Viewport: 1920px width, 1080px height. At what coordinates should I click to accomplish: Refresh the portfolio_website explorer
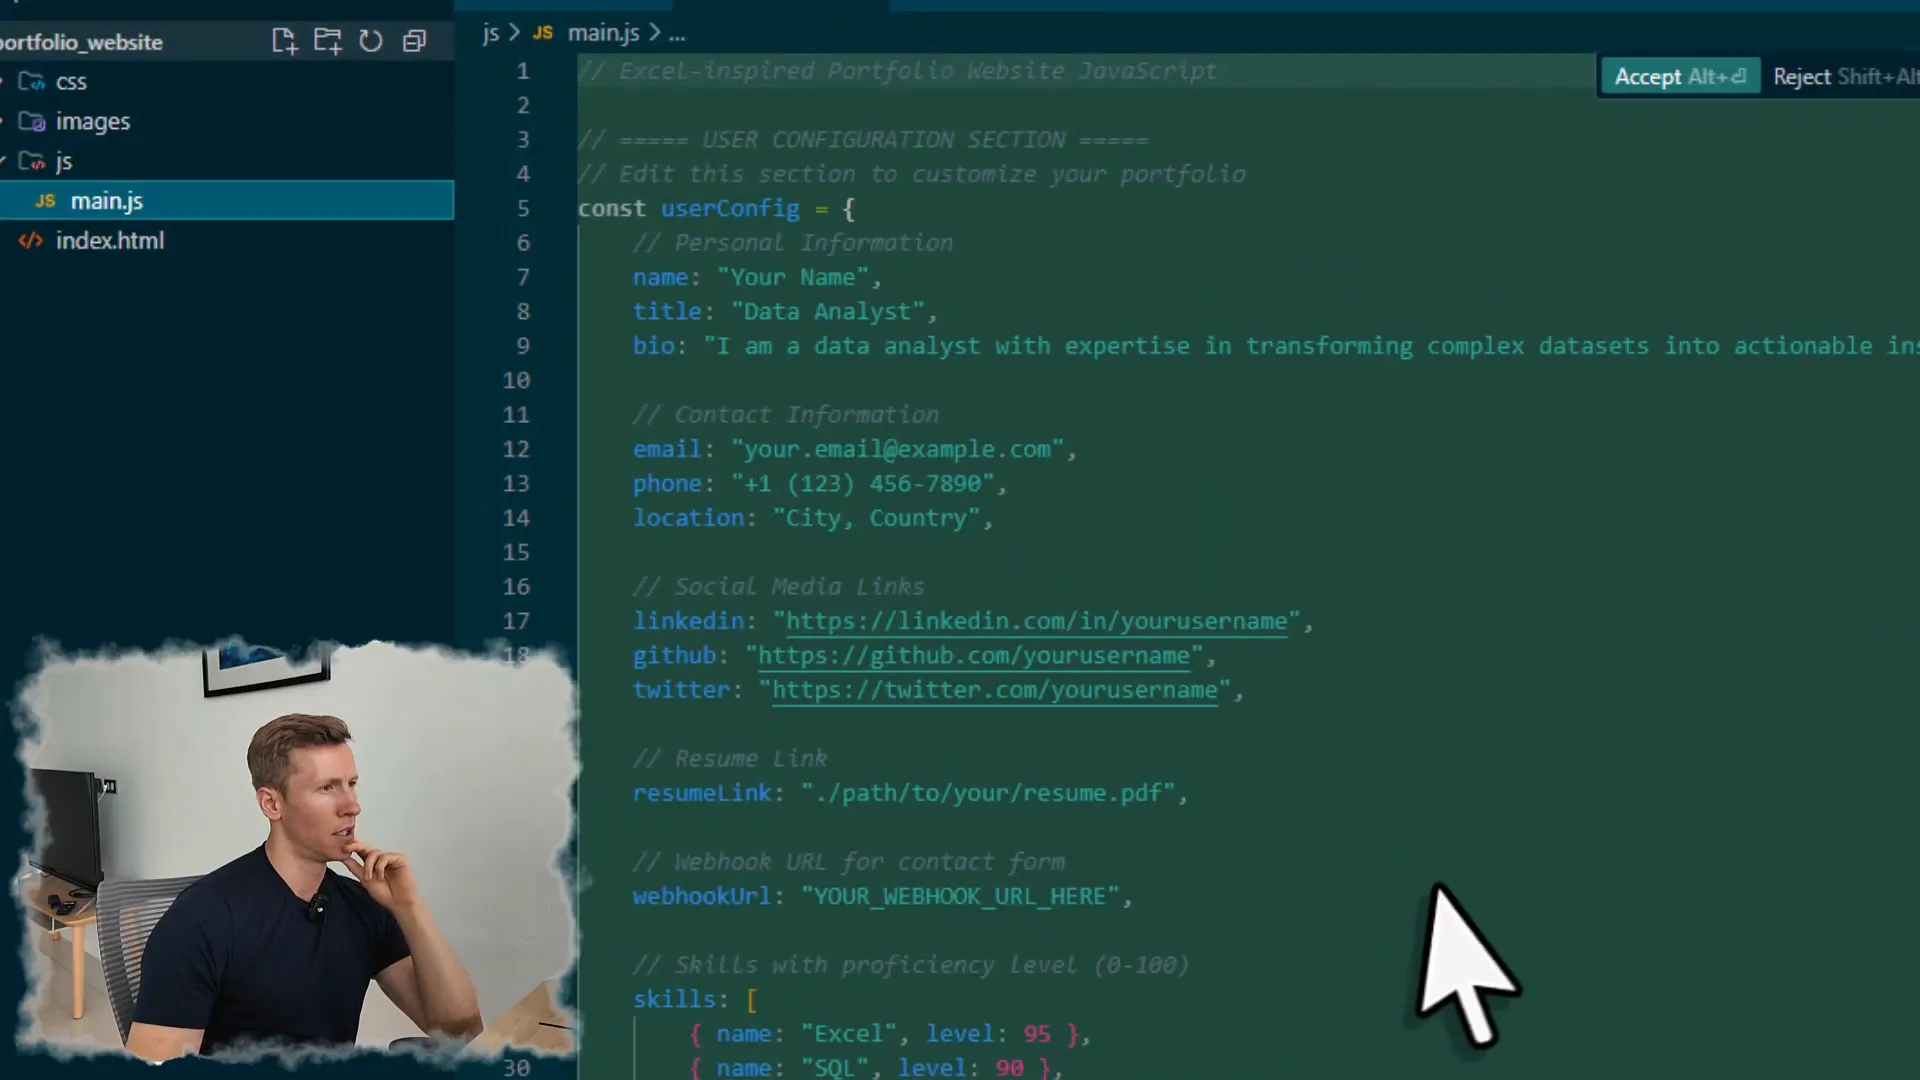(370, 41)
